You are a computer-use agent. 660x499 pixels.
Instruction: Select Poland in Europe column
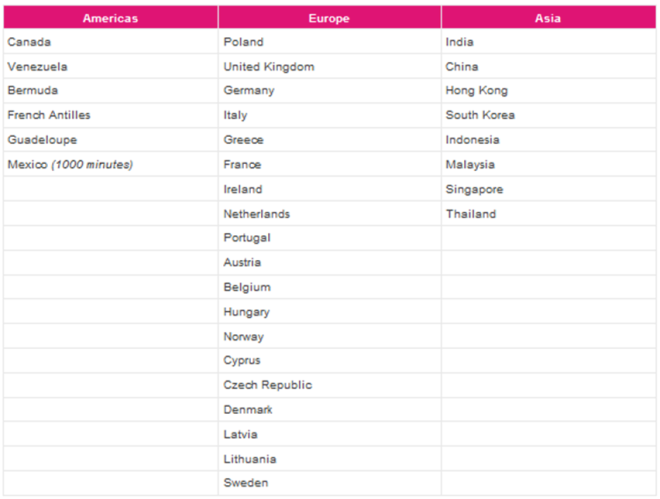click(x=244, y=42)
